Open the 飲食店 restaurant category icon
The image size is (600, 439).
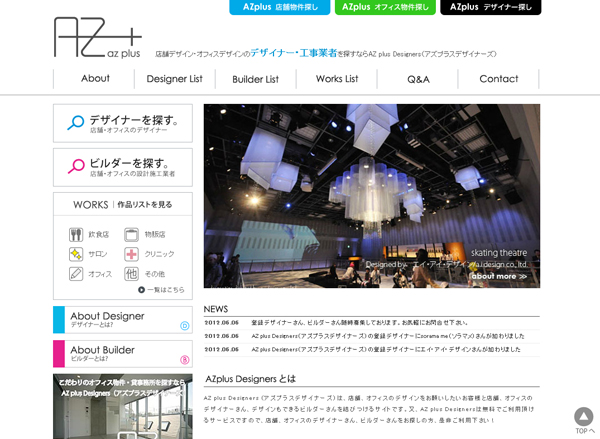point(76,235)
